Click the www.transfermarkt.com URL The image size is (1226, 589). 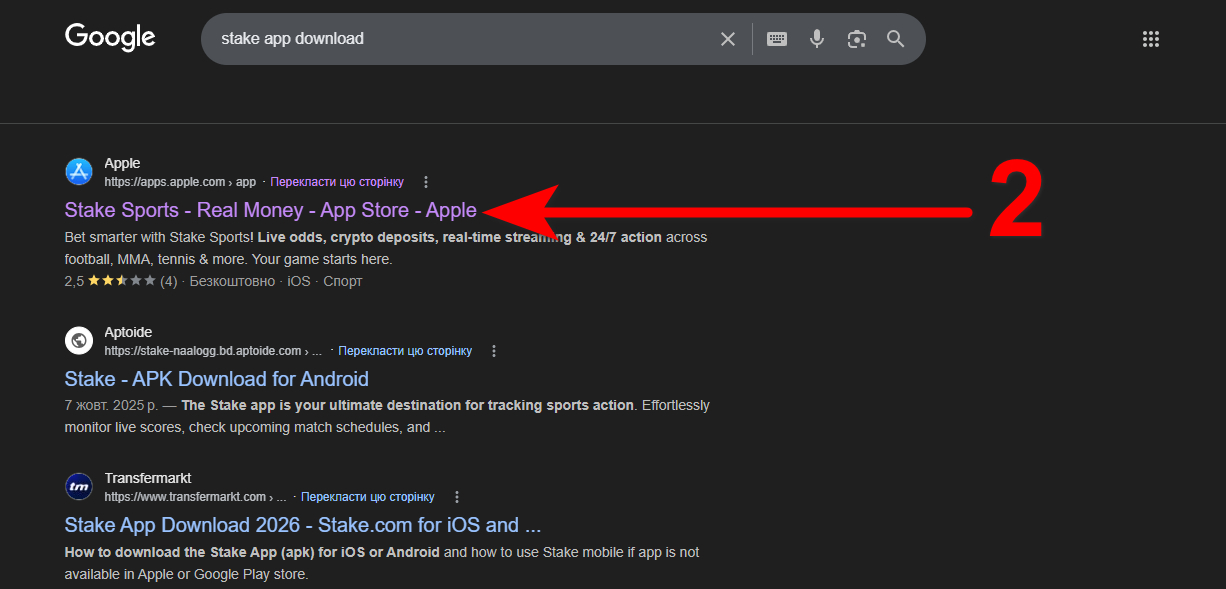[x=195, y=497]
